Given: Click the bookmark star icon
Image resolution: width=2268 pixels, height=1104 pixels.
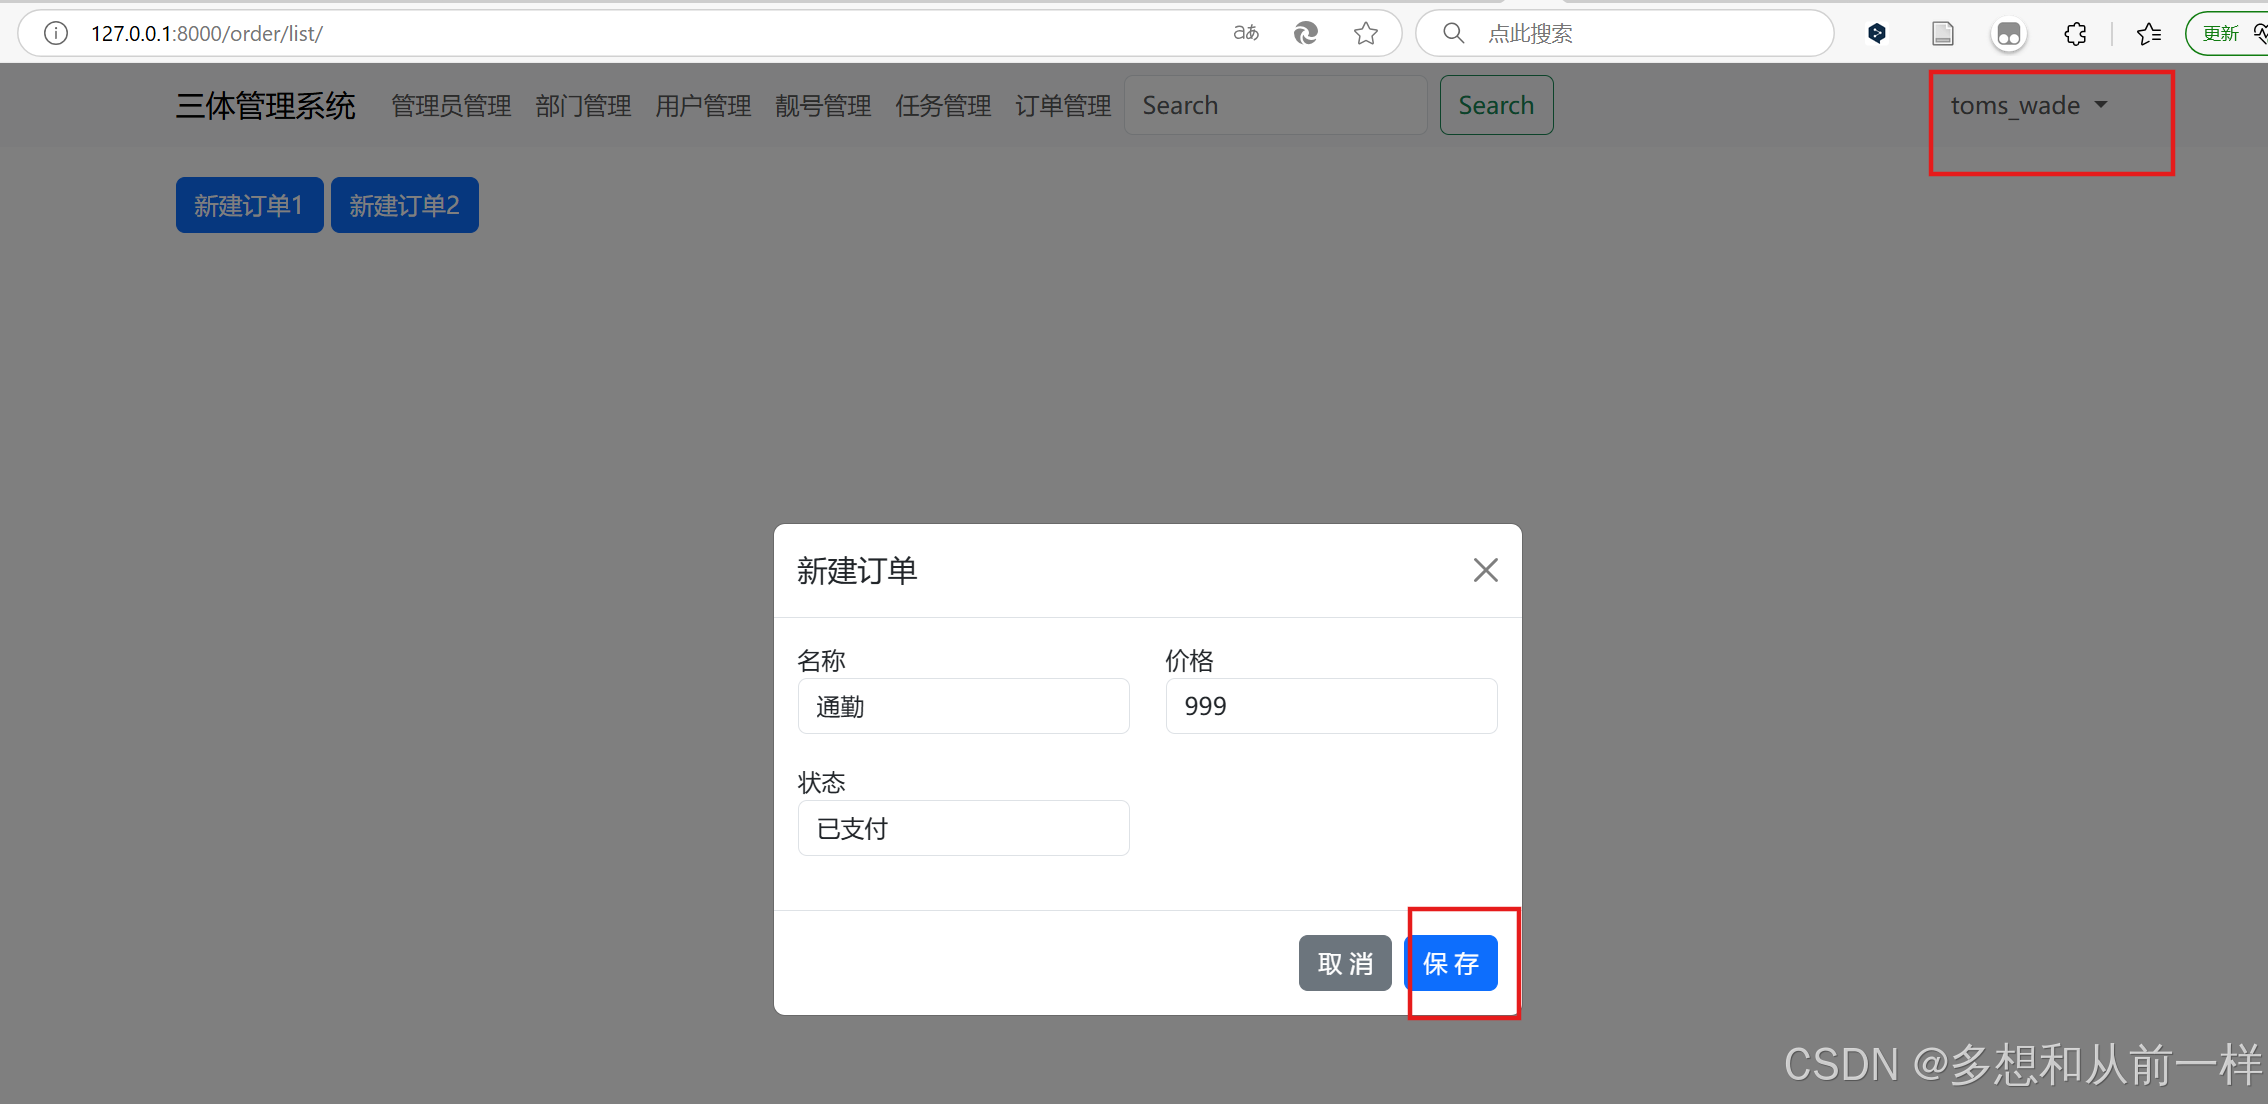Looking at the screenshot, I should click(x=1365, y=33).
